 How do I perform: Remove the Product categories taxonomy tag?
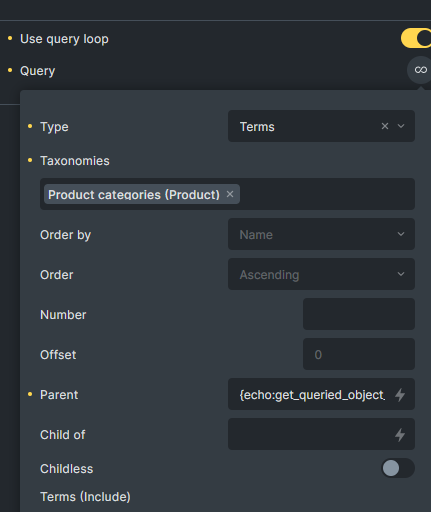tap(230, 194)
